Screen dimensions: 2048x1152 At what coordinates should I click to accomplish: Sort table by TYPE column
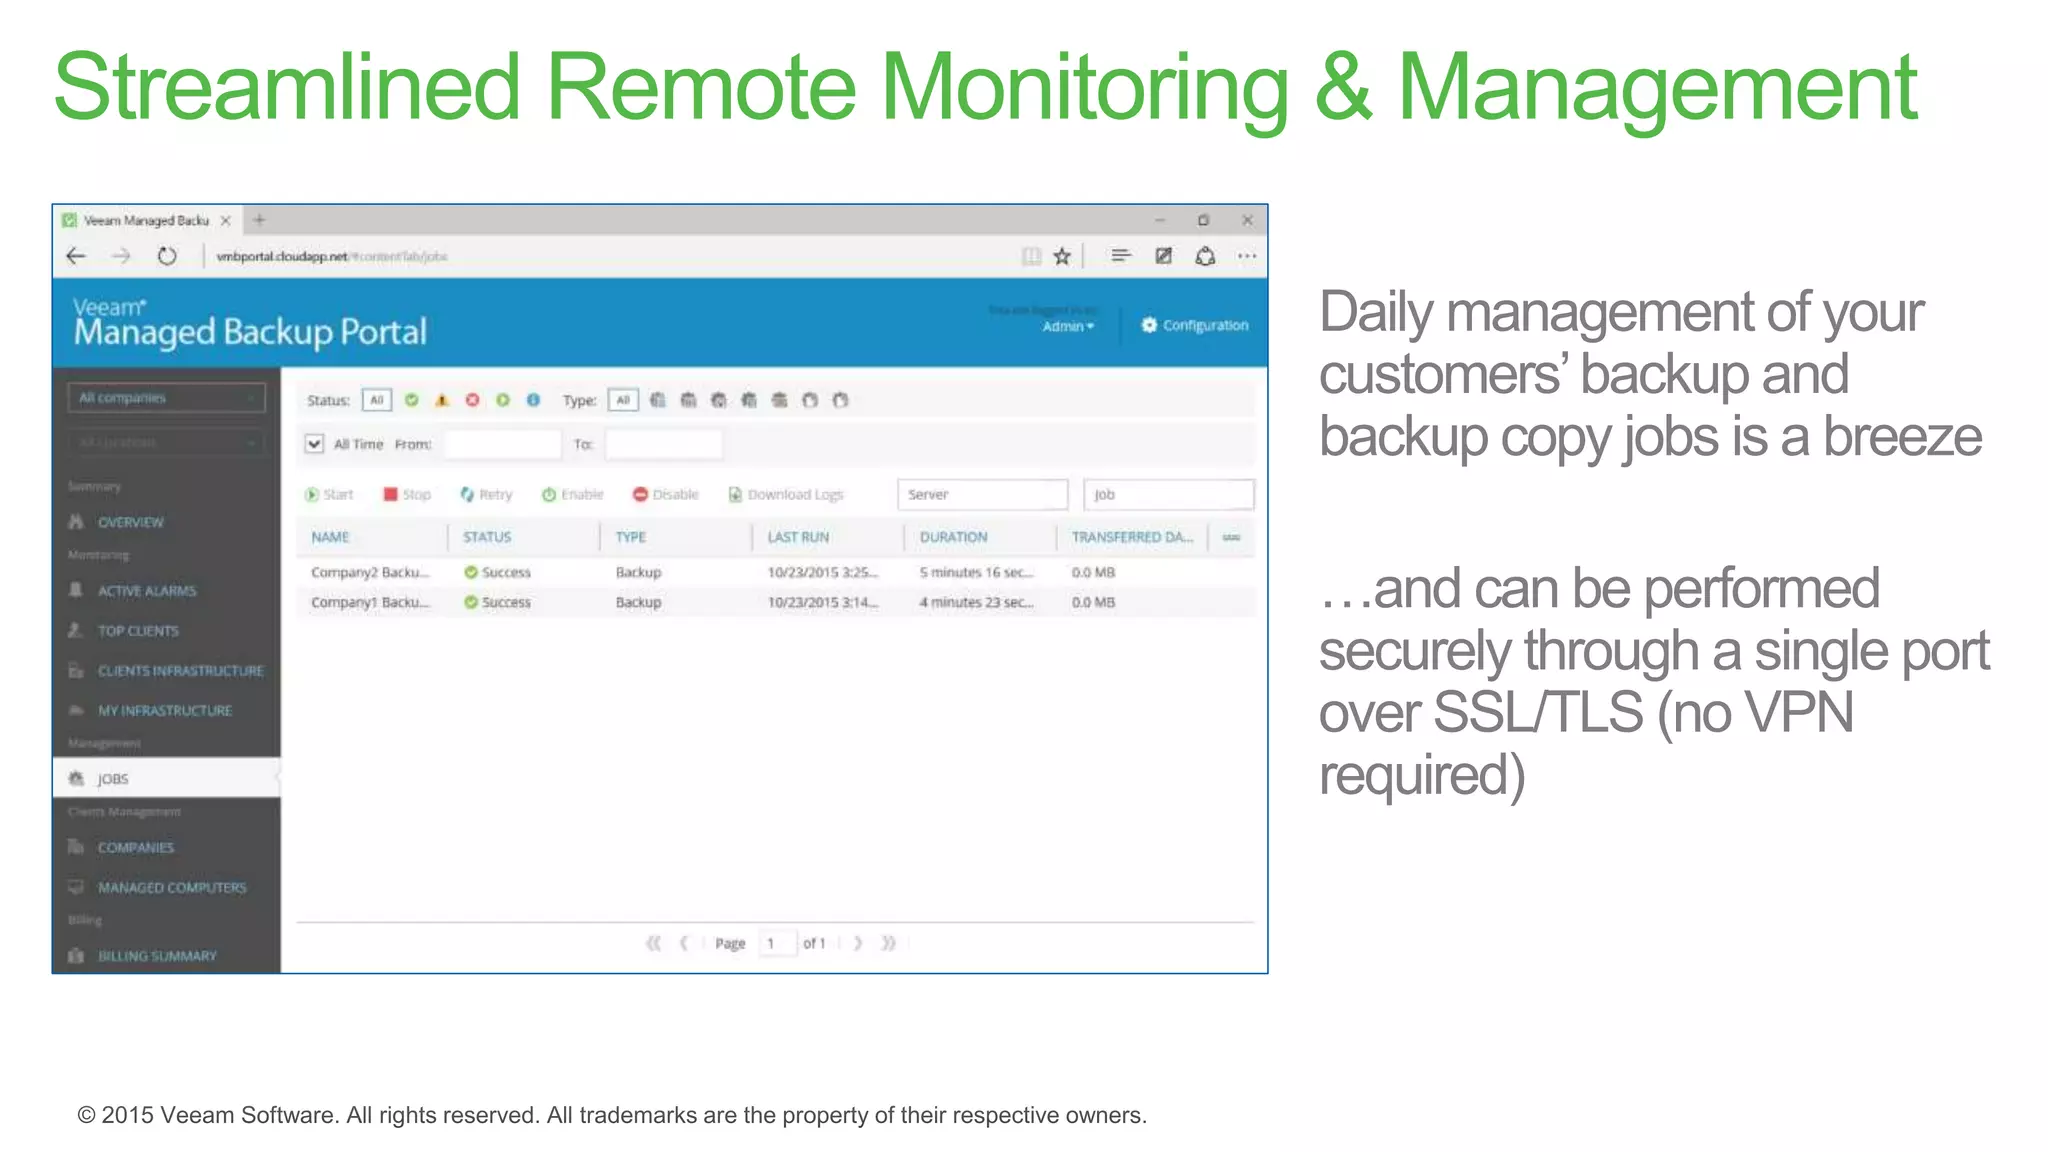631,537
